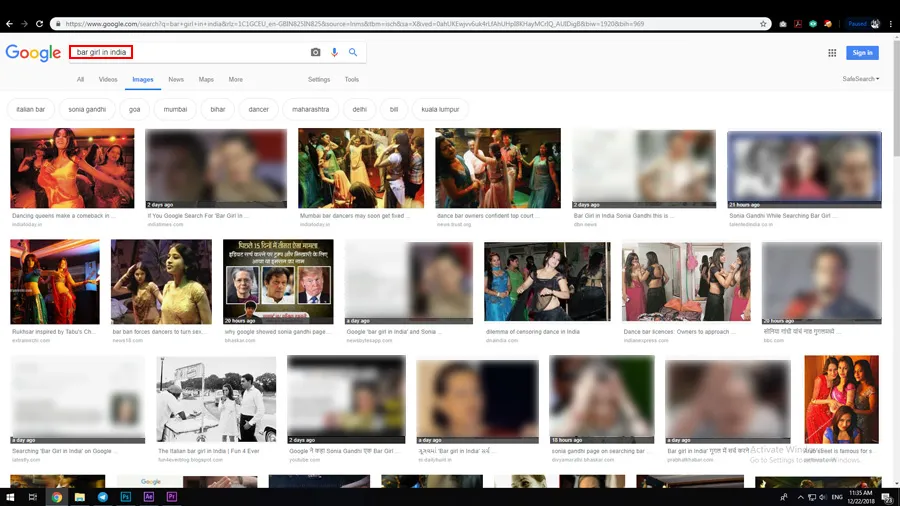Click the People icon in taskbar
The height and width of the screenshot is (506, 900).
[783, 497]
